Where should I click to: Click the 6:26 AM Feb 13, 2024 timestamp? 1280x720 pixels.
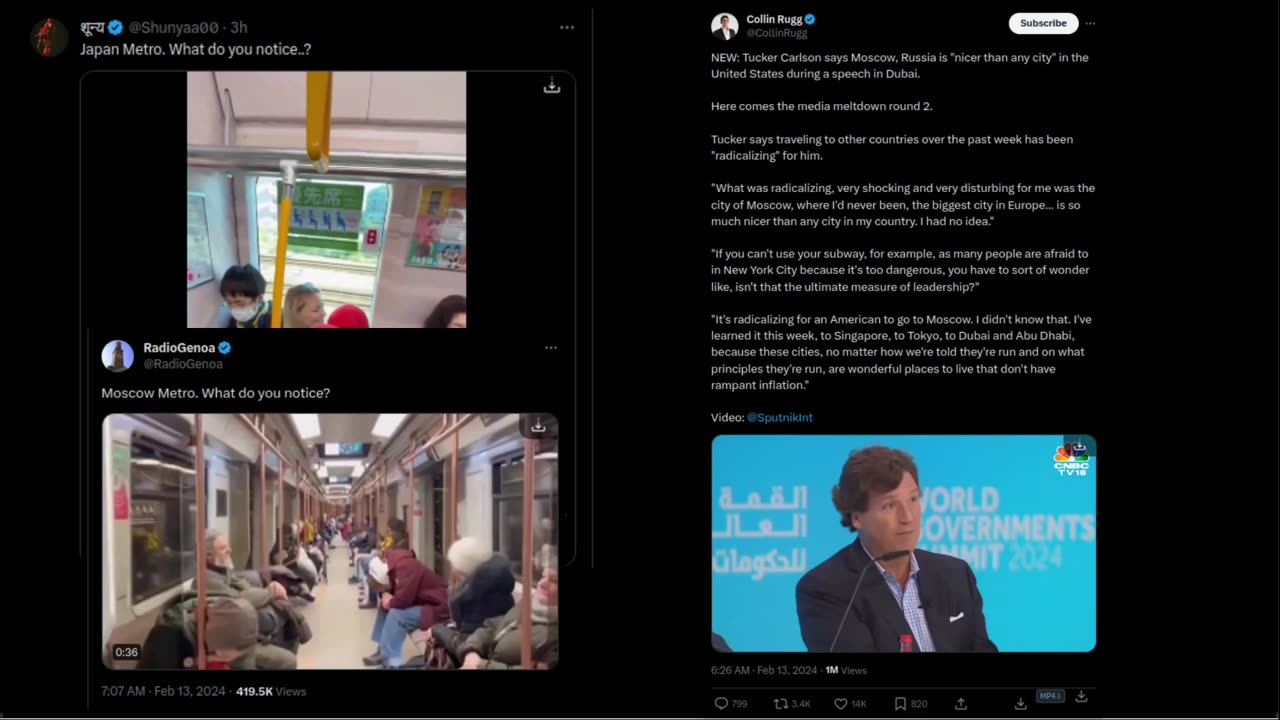pos(764,670)
